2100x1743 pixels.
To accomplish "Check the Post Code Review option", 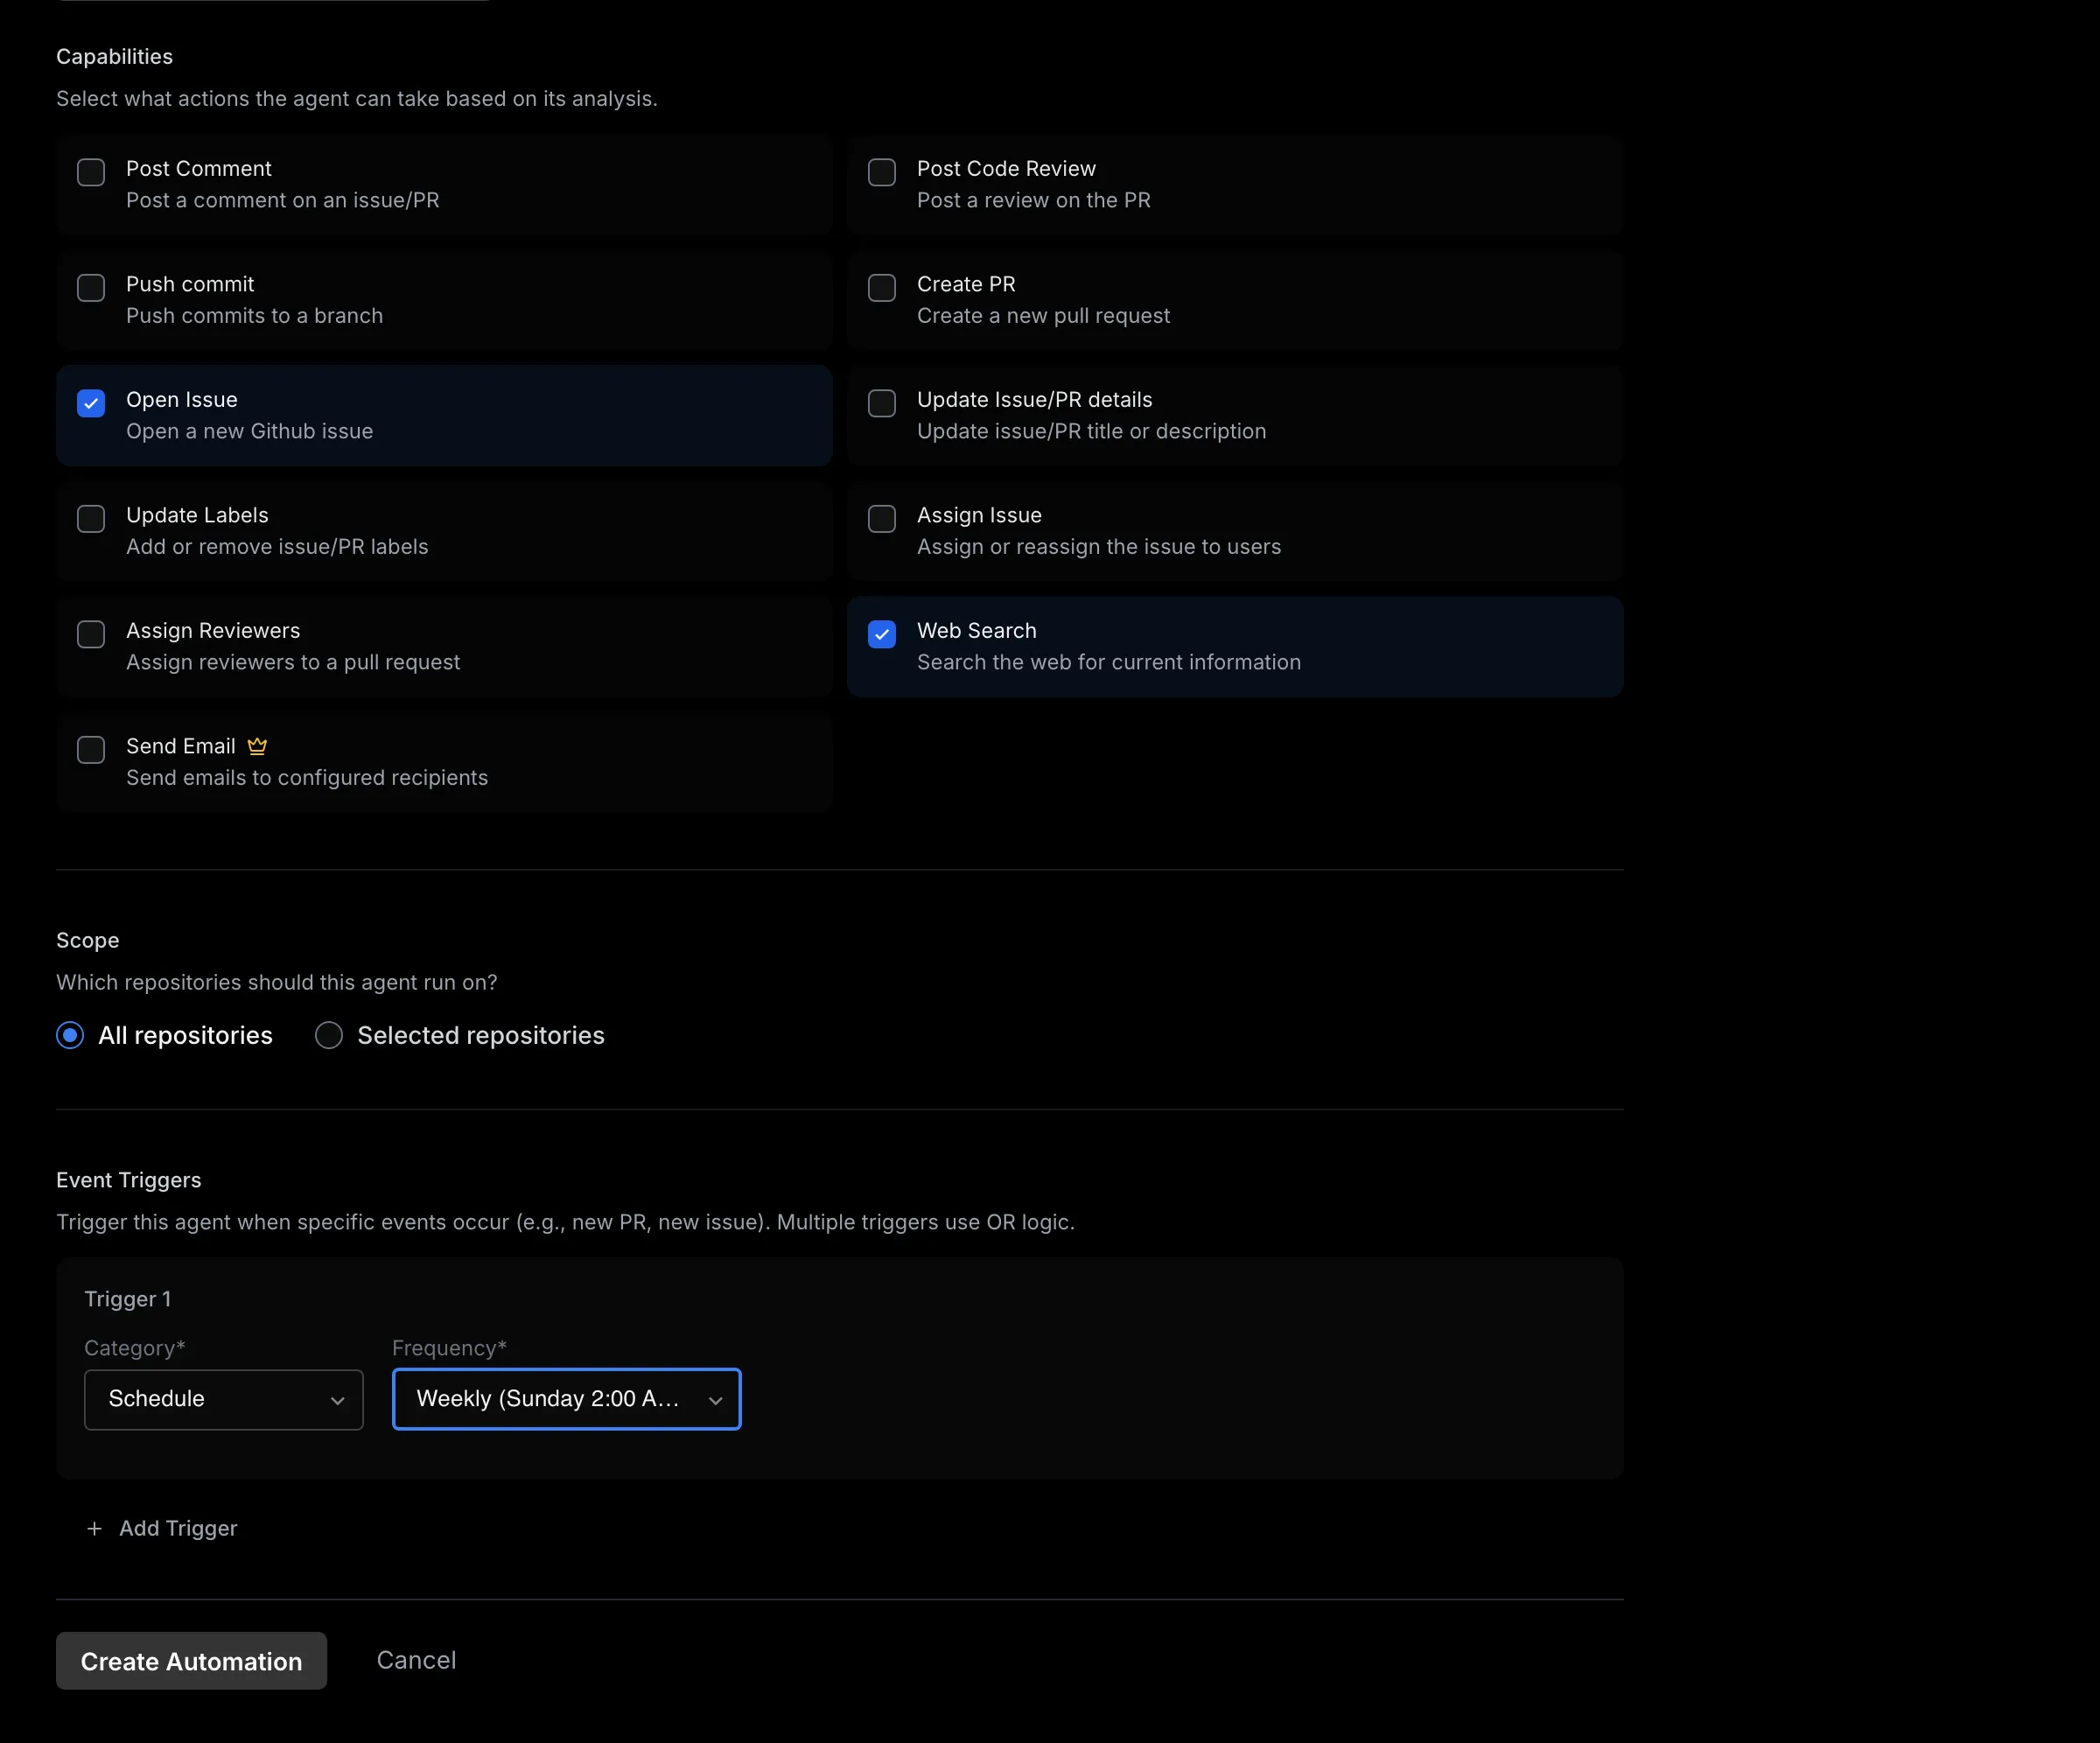I will click(882, 172).
